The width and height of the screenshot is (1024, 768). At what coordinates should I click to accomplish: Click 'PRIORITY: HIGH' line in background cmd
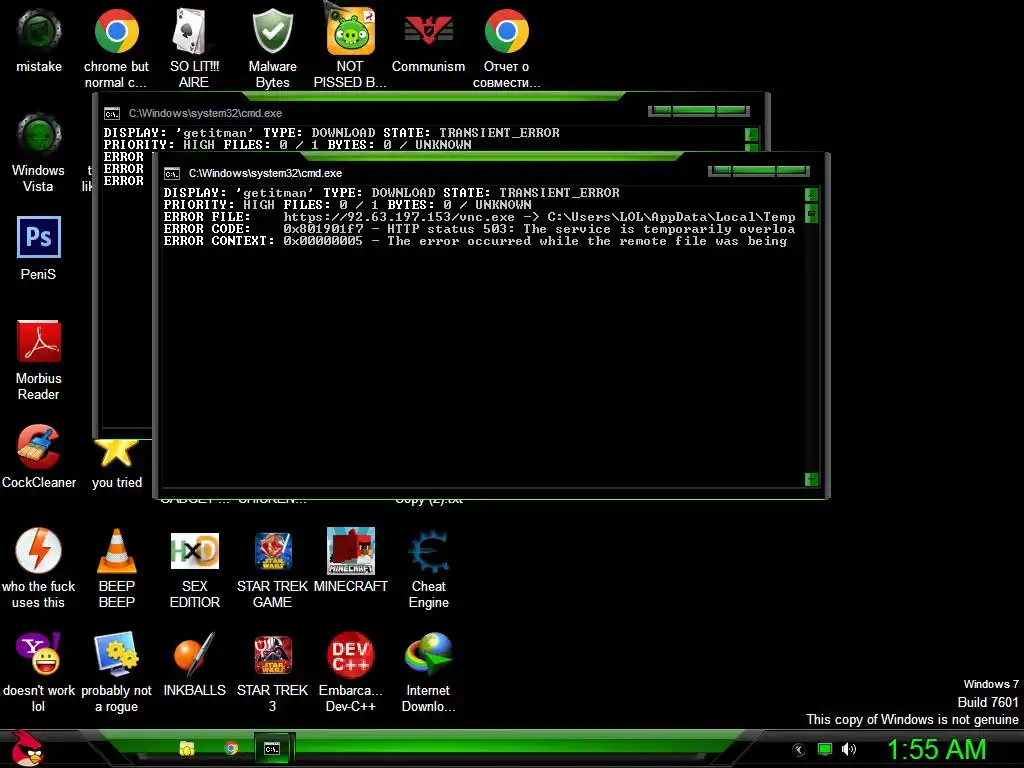point(287,144)
